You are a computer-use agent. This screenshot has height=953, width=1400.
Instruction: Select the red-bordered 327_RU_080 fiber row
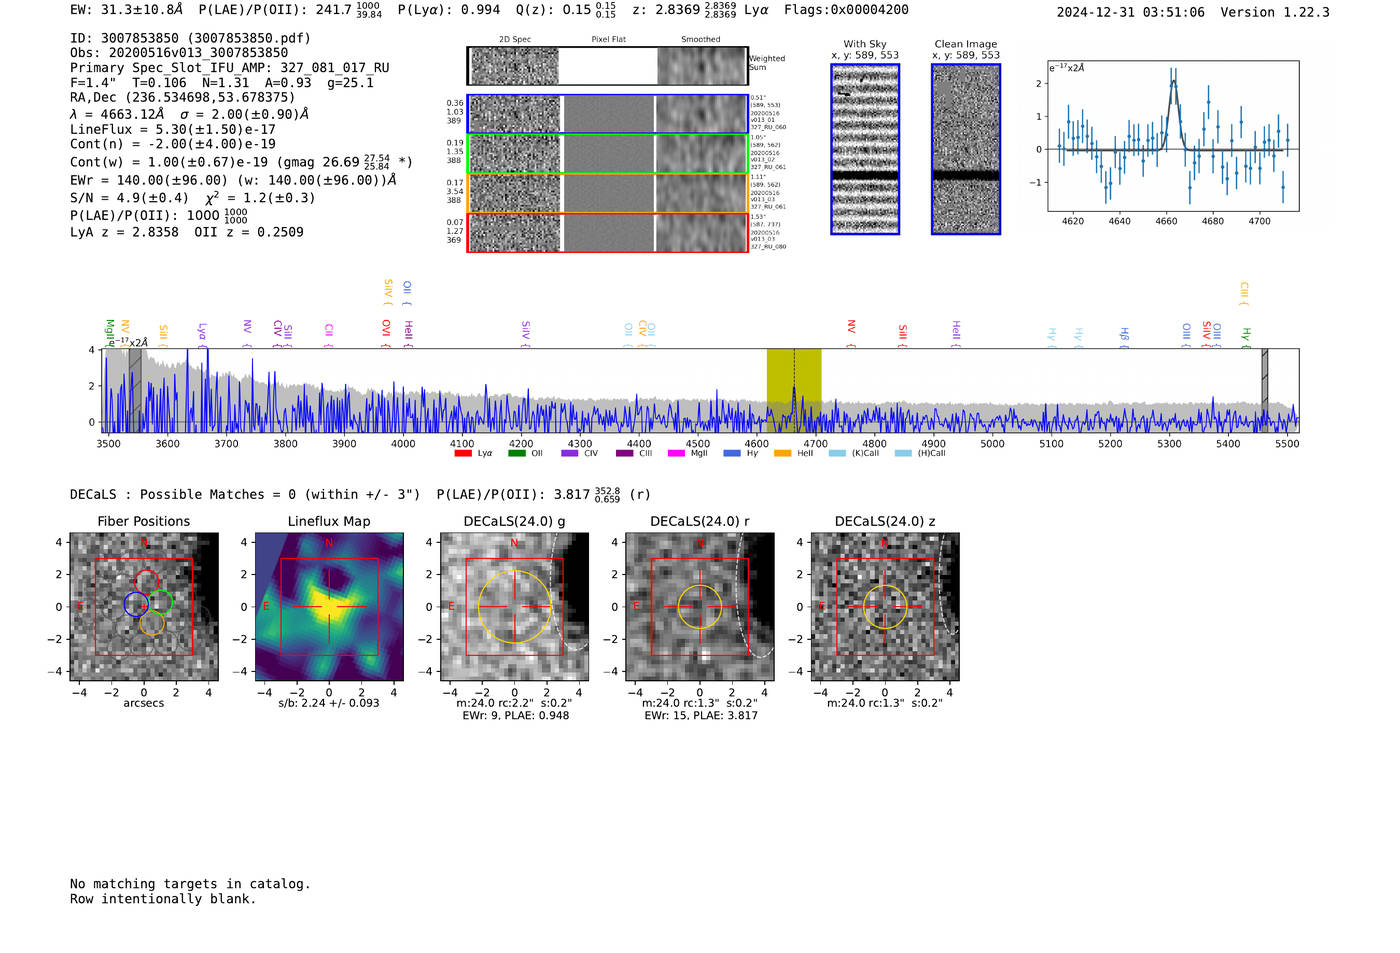[x=607, y=233]
